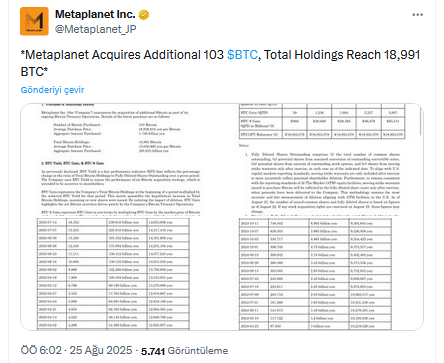The height and width of the screenshot is (363, 444).
Task: Click the ÖÖ 6:02 post time
Action: 41,350
